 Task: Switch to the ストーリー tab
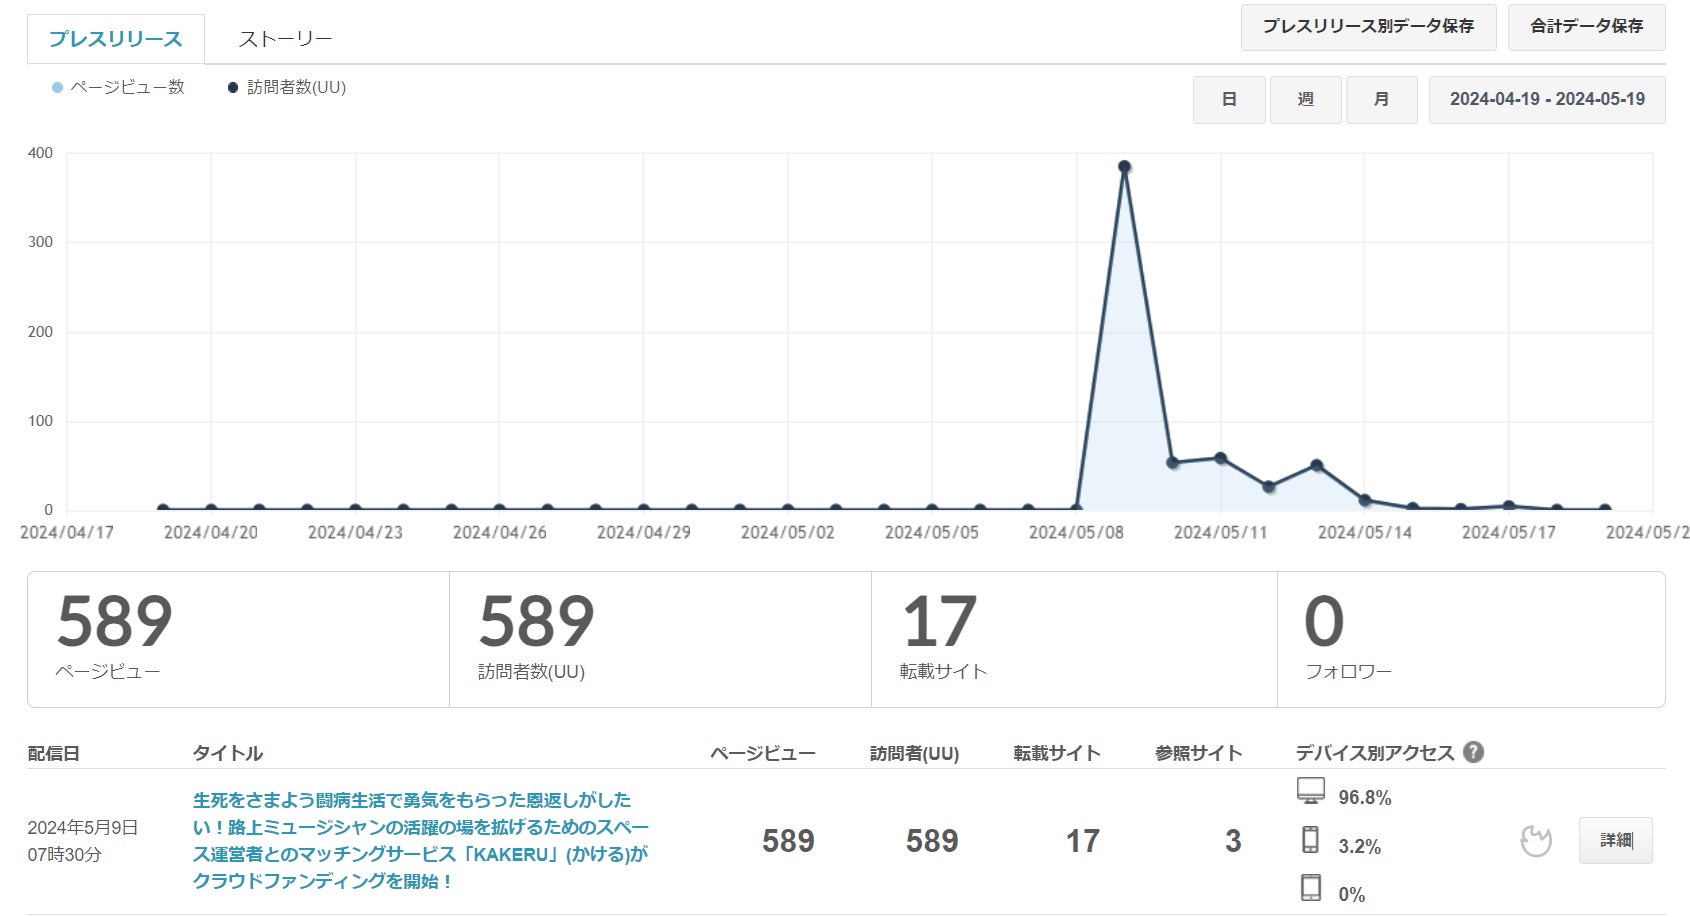[285, 39]
